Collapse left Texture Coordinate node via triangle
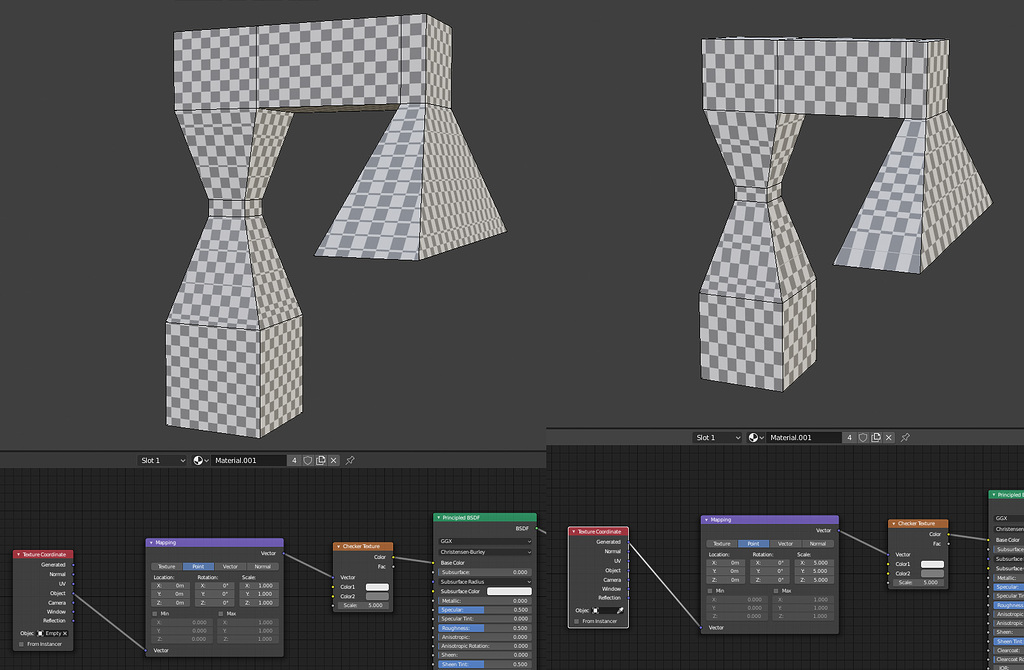The image size is (1024, 670). pyautogui.click(x=18, y=554)
